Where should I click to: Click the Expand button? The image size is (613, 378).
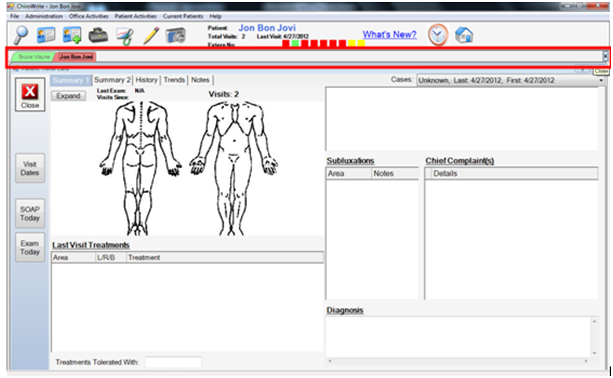(68, 96)
